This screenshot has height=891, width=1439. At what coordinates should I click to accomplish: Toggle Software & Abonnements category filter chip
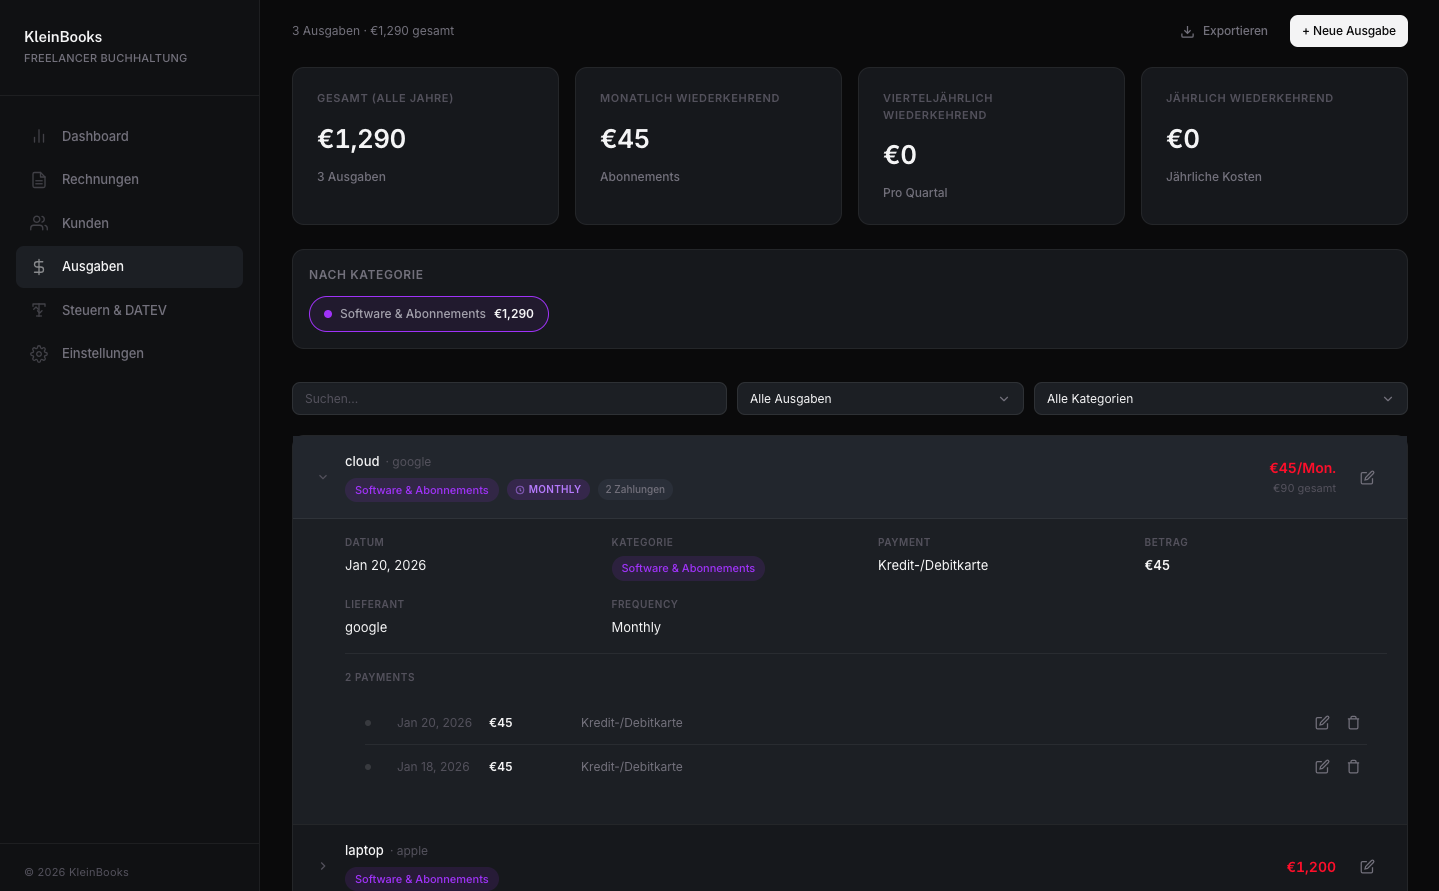click(x=428, y=314)
